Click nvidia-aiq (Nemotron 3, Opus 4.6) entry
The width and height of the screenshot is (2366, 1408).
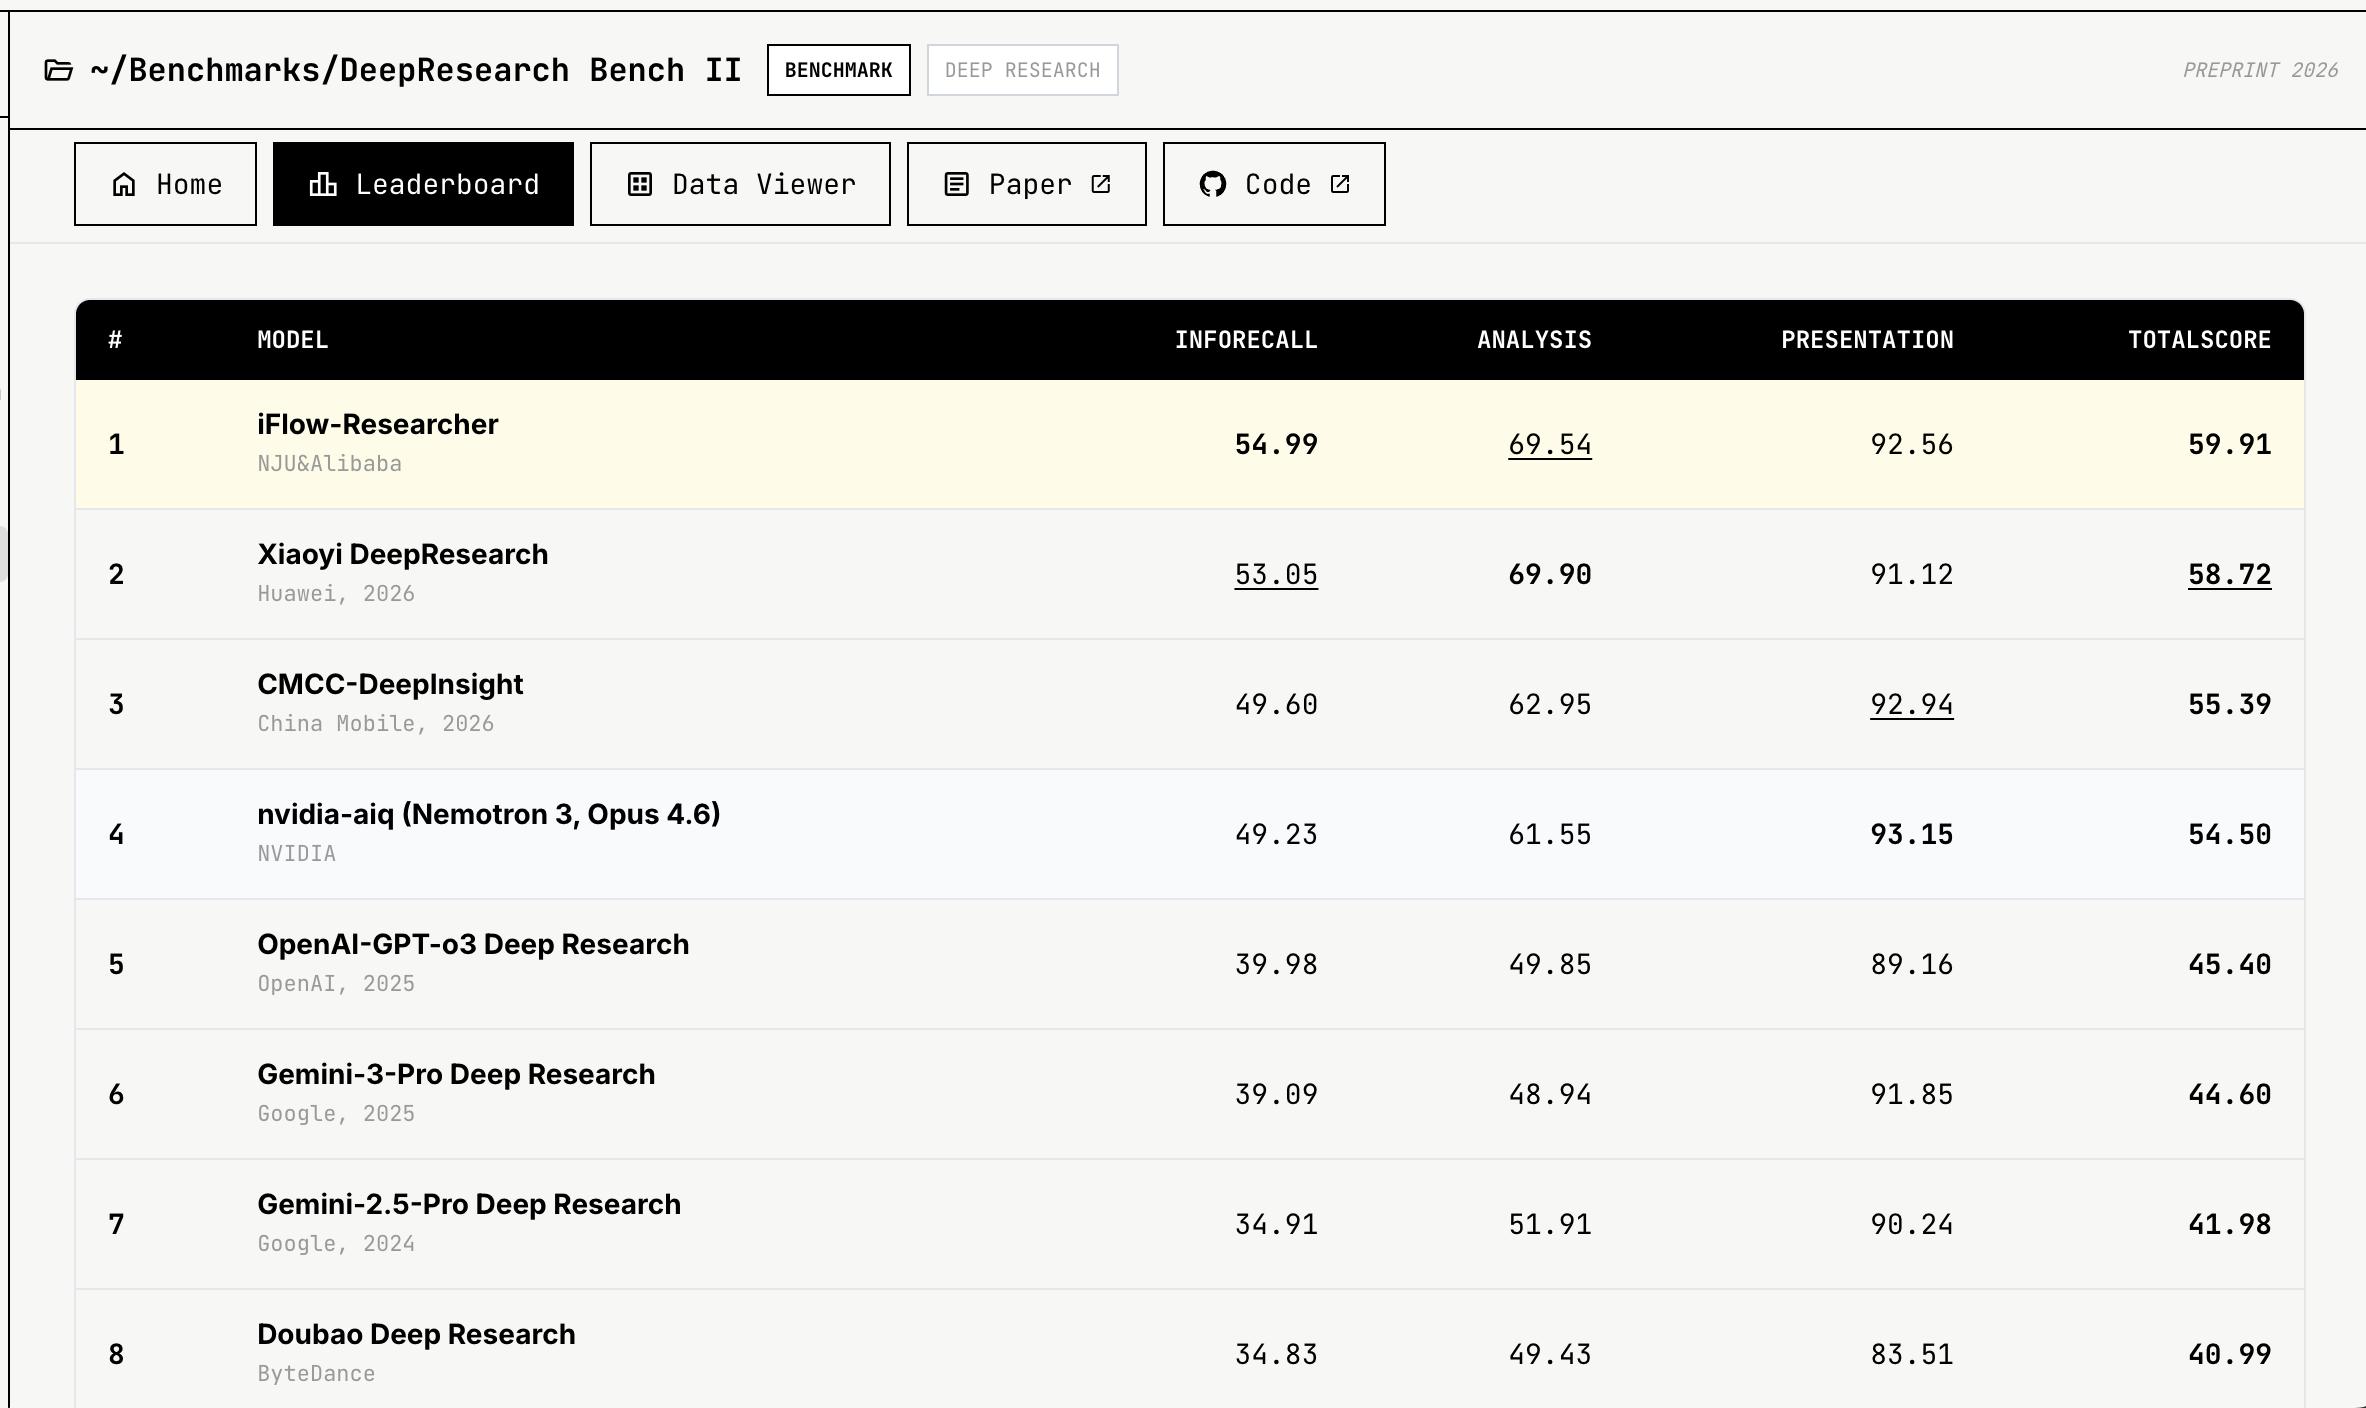(x=489, y=814)
